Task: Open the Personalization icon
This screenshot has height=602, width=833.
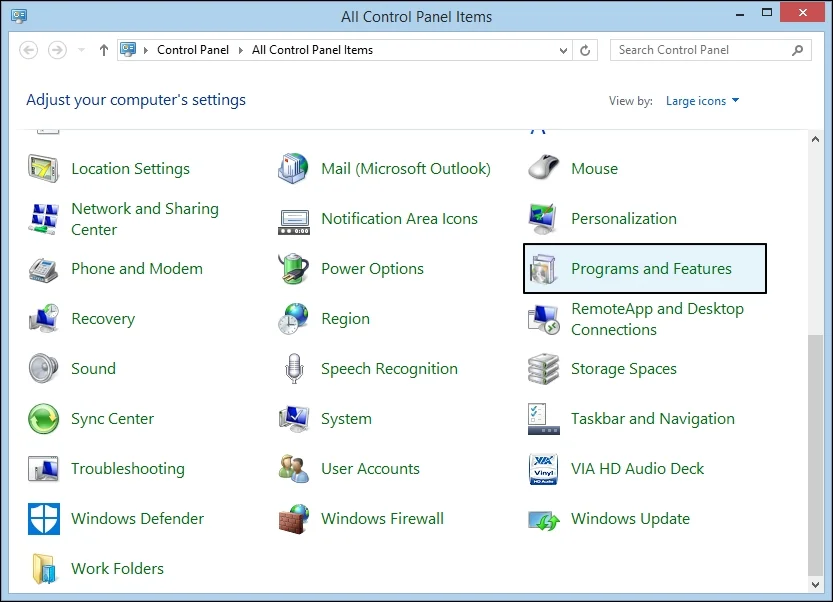Action: pyautogui.click(x=543, y=218)
